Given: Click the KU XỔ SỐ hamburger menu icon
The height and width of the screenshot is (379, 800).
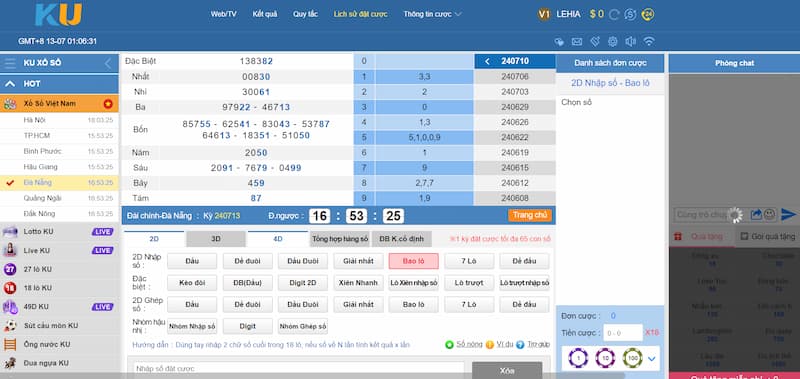Looking at the screenshot, I should [x=10, y=63].
